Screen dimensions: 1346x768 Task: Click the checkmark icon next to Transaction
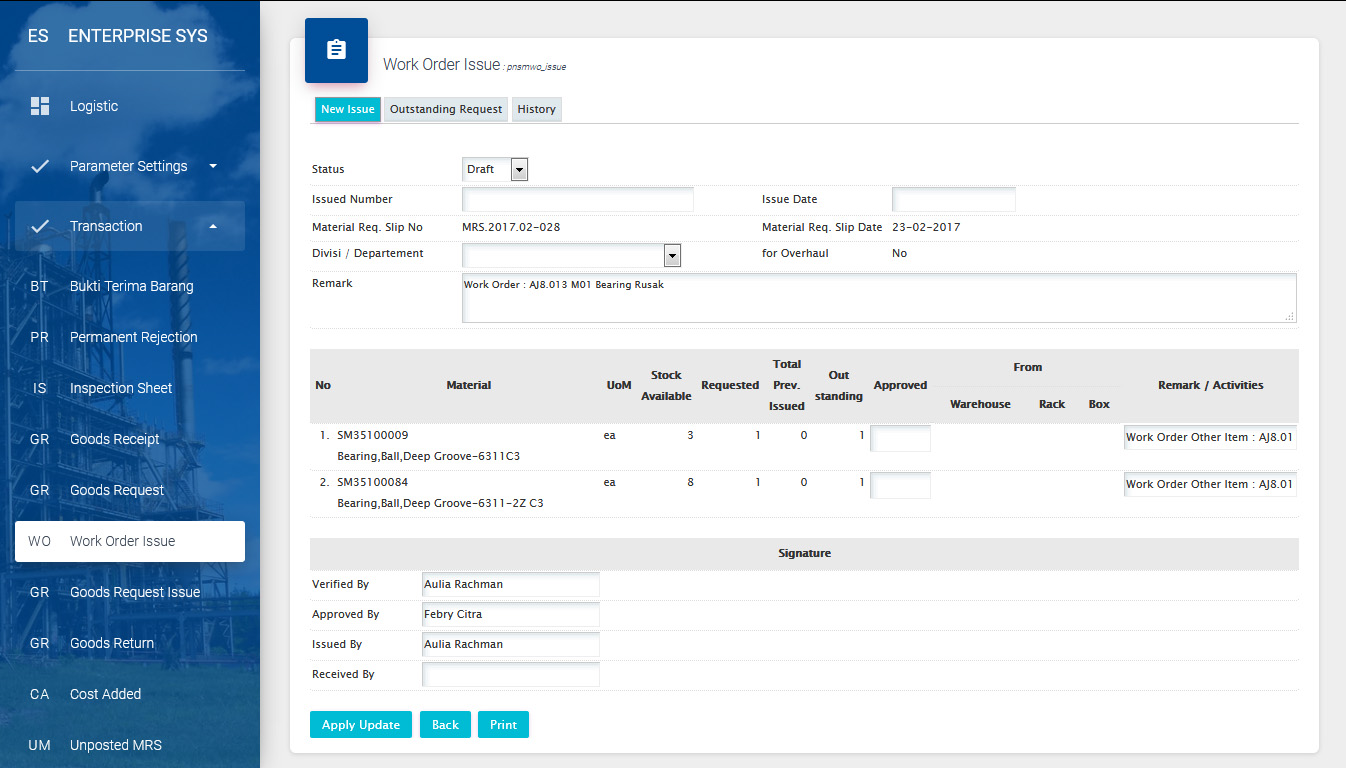[x=40, y=226]
